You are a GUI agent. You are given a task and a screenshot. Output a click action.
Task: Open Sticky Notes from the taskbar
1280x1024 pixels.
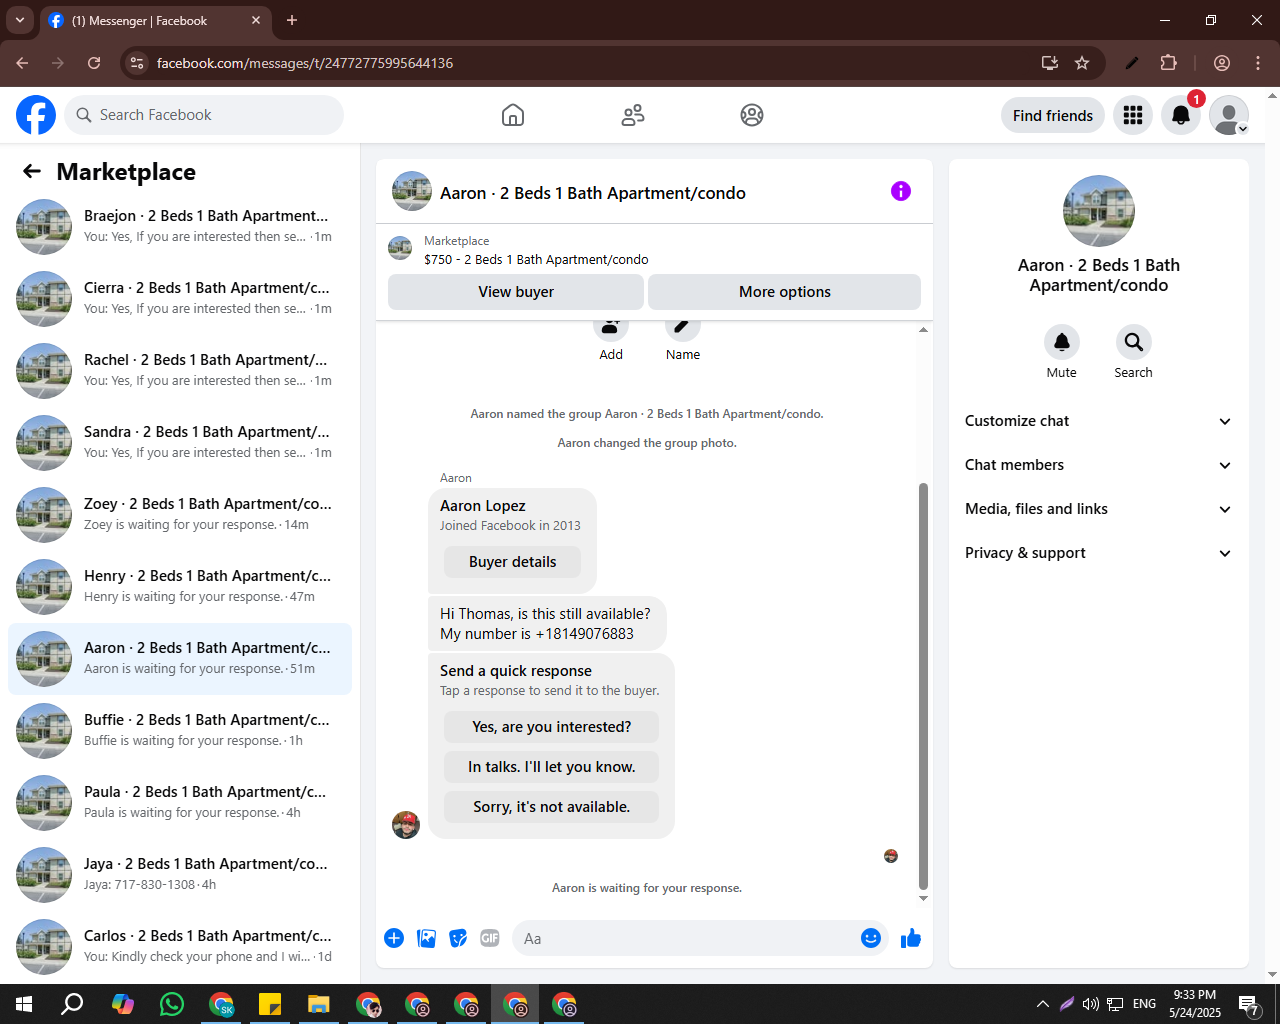[x=269, y=1004]
